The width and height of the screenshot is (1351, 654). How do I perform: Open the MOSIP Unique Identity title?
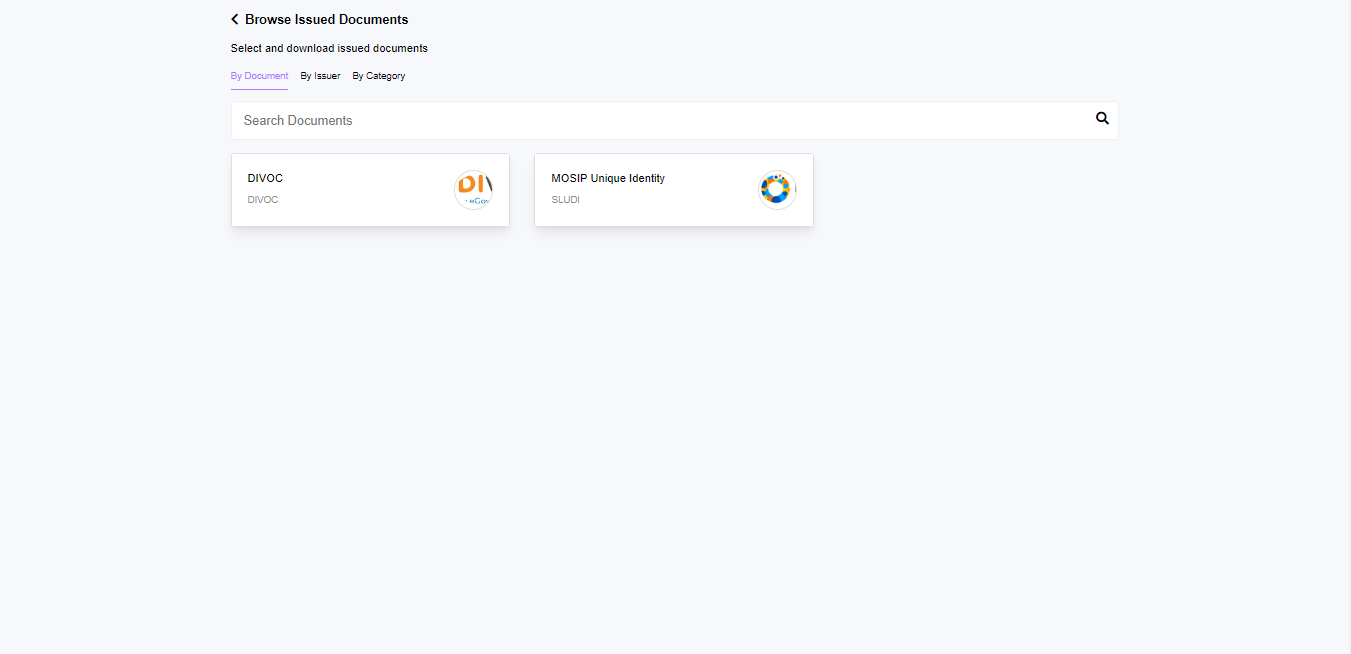tap(607, 178)
